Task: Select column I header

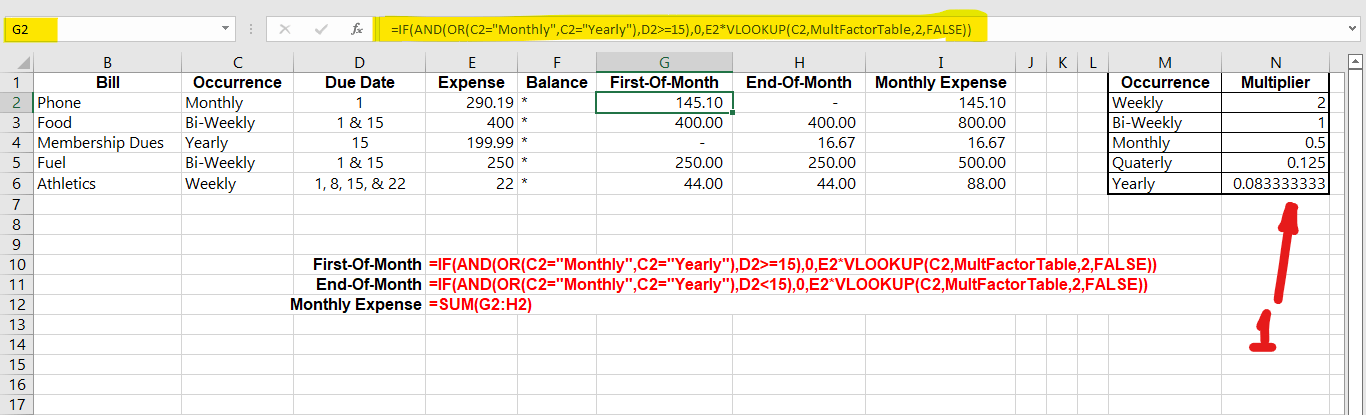Action: pos(940,62)
